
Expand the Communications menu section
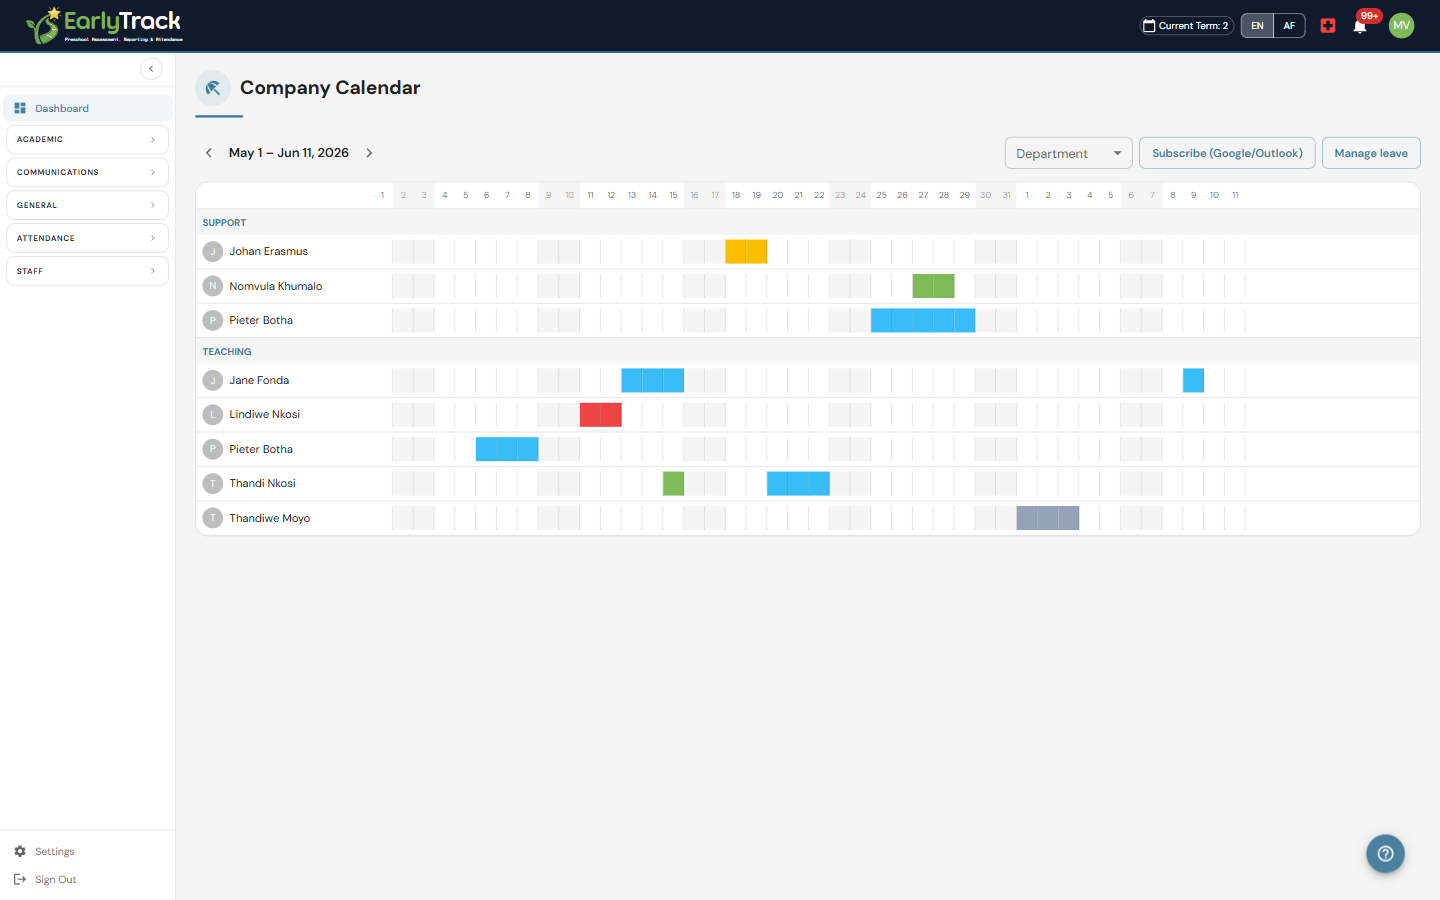click(87, 172)
